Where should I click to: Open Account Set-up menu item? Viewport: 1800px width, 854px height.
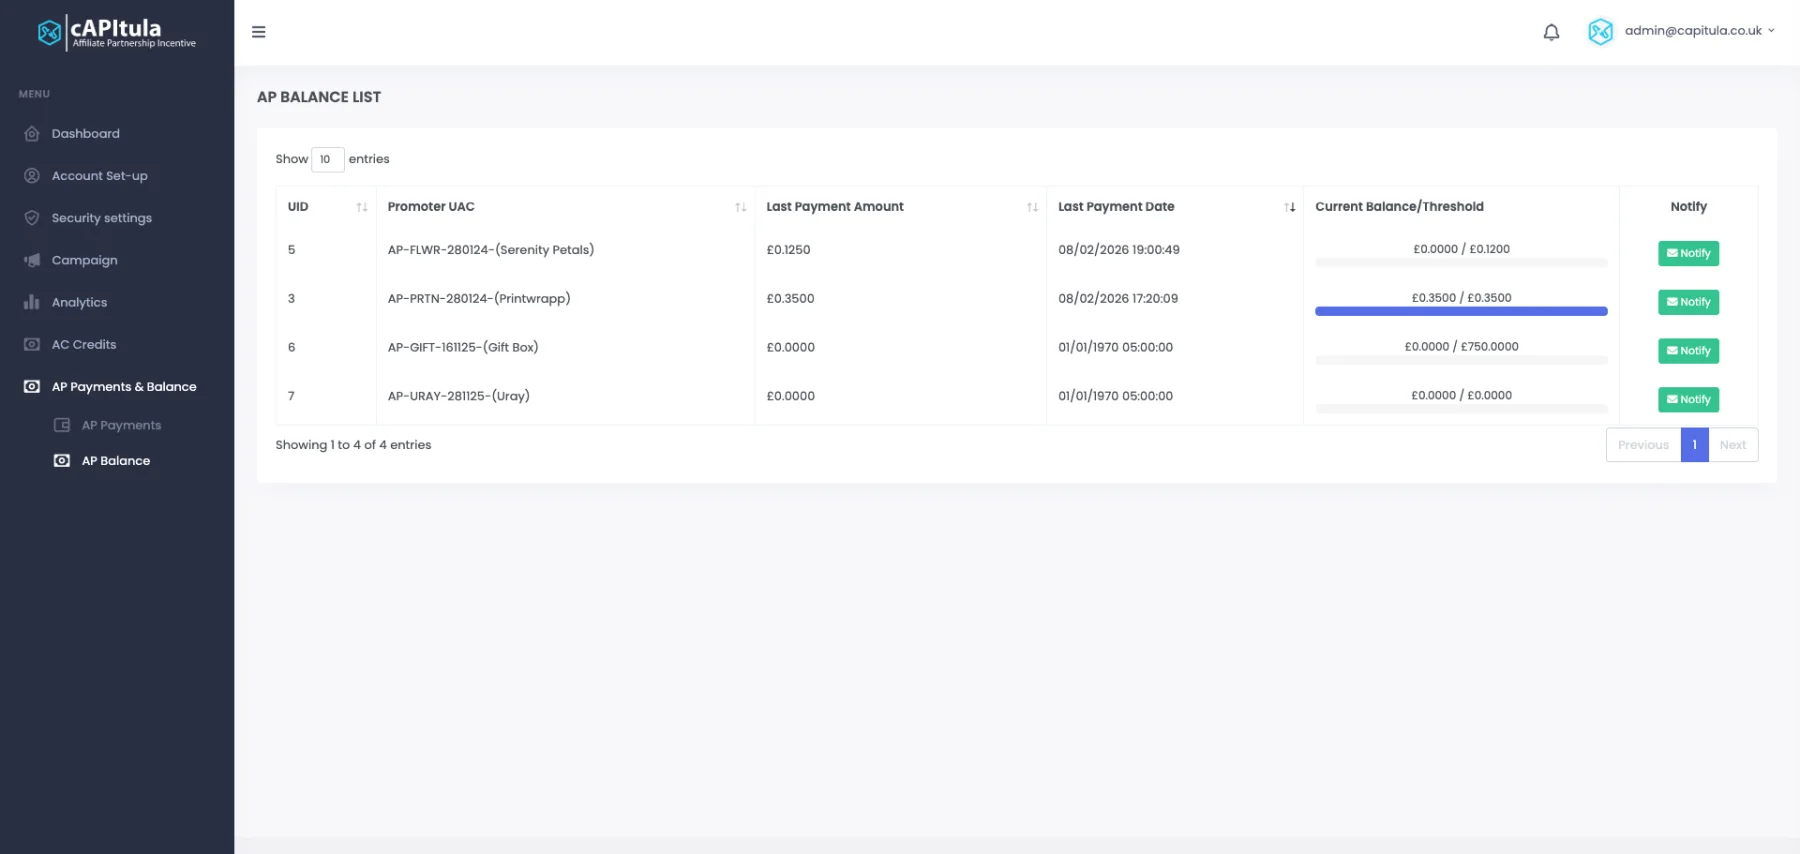coord(100,176)
